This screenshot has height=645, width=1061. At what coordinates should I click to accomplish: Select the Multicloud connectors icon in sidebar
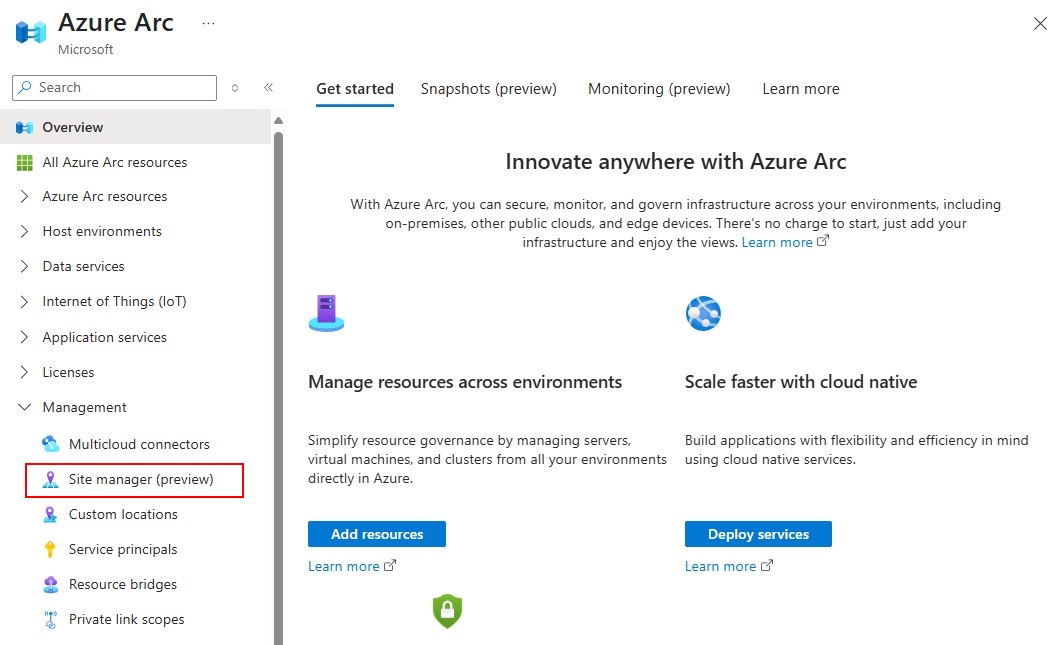click(52, 444)
